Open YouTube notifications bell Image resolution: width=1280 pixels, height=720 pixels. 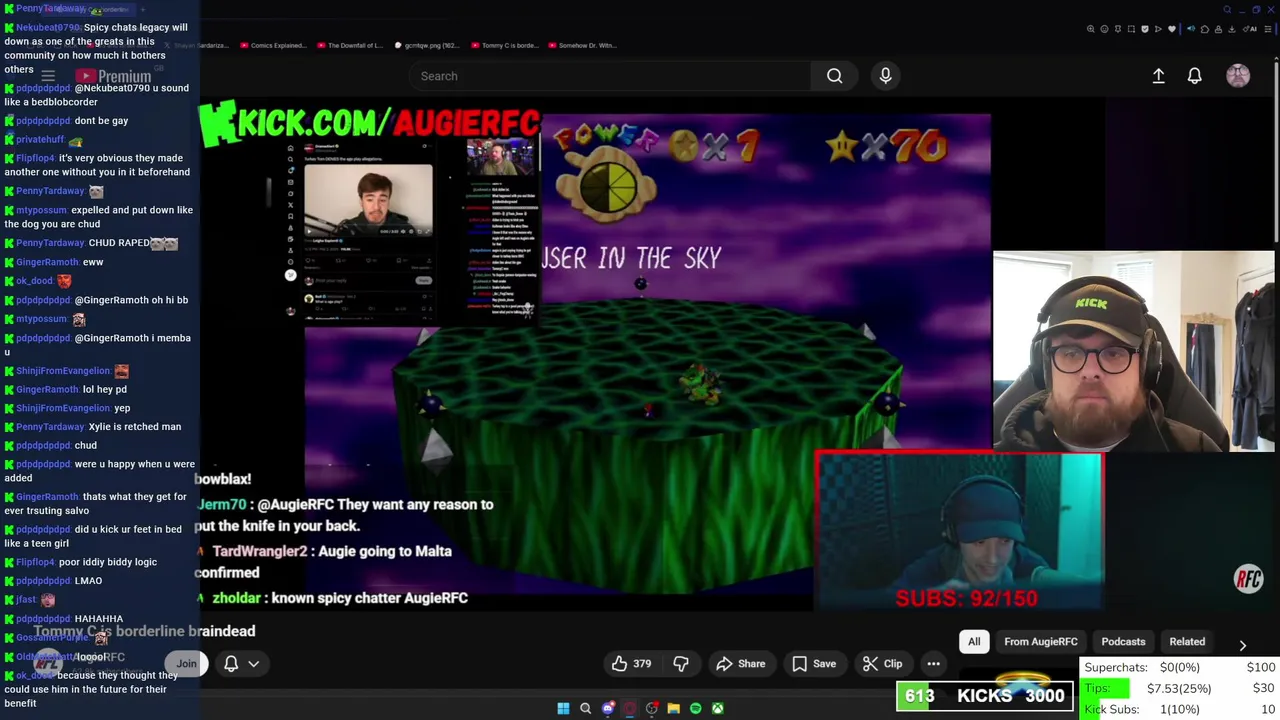[x=1194, y=76]
